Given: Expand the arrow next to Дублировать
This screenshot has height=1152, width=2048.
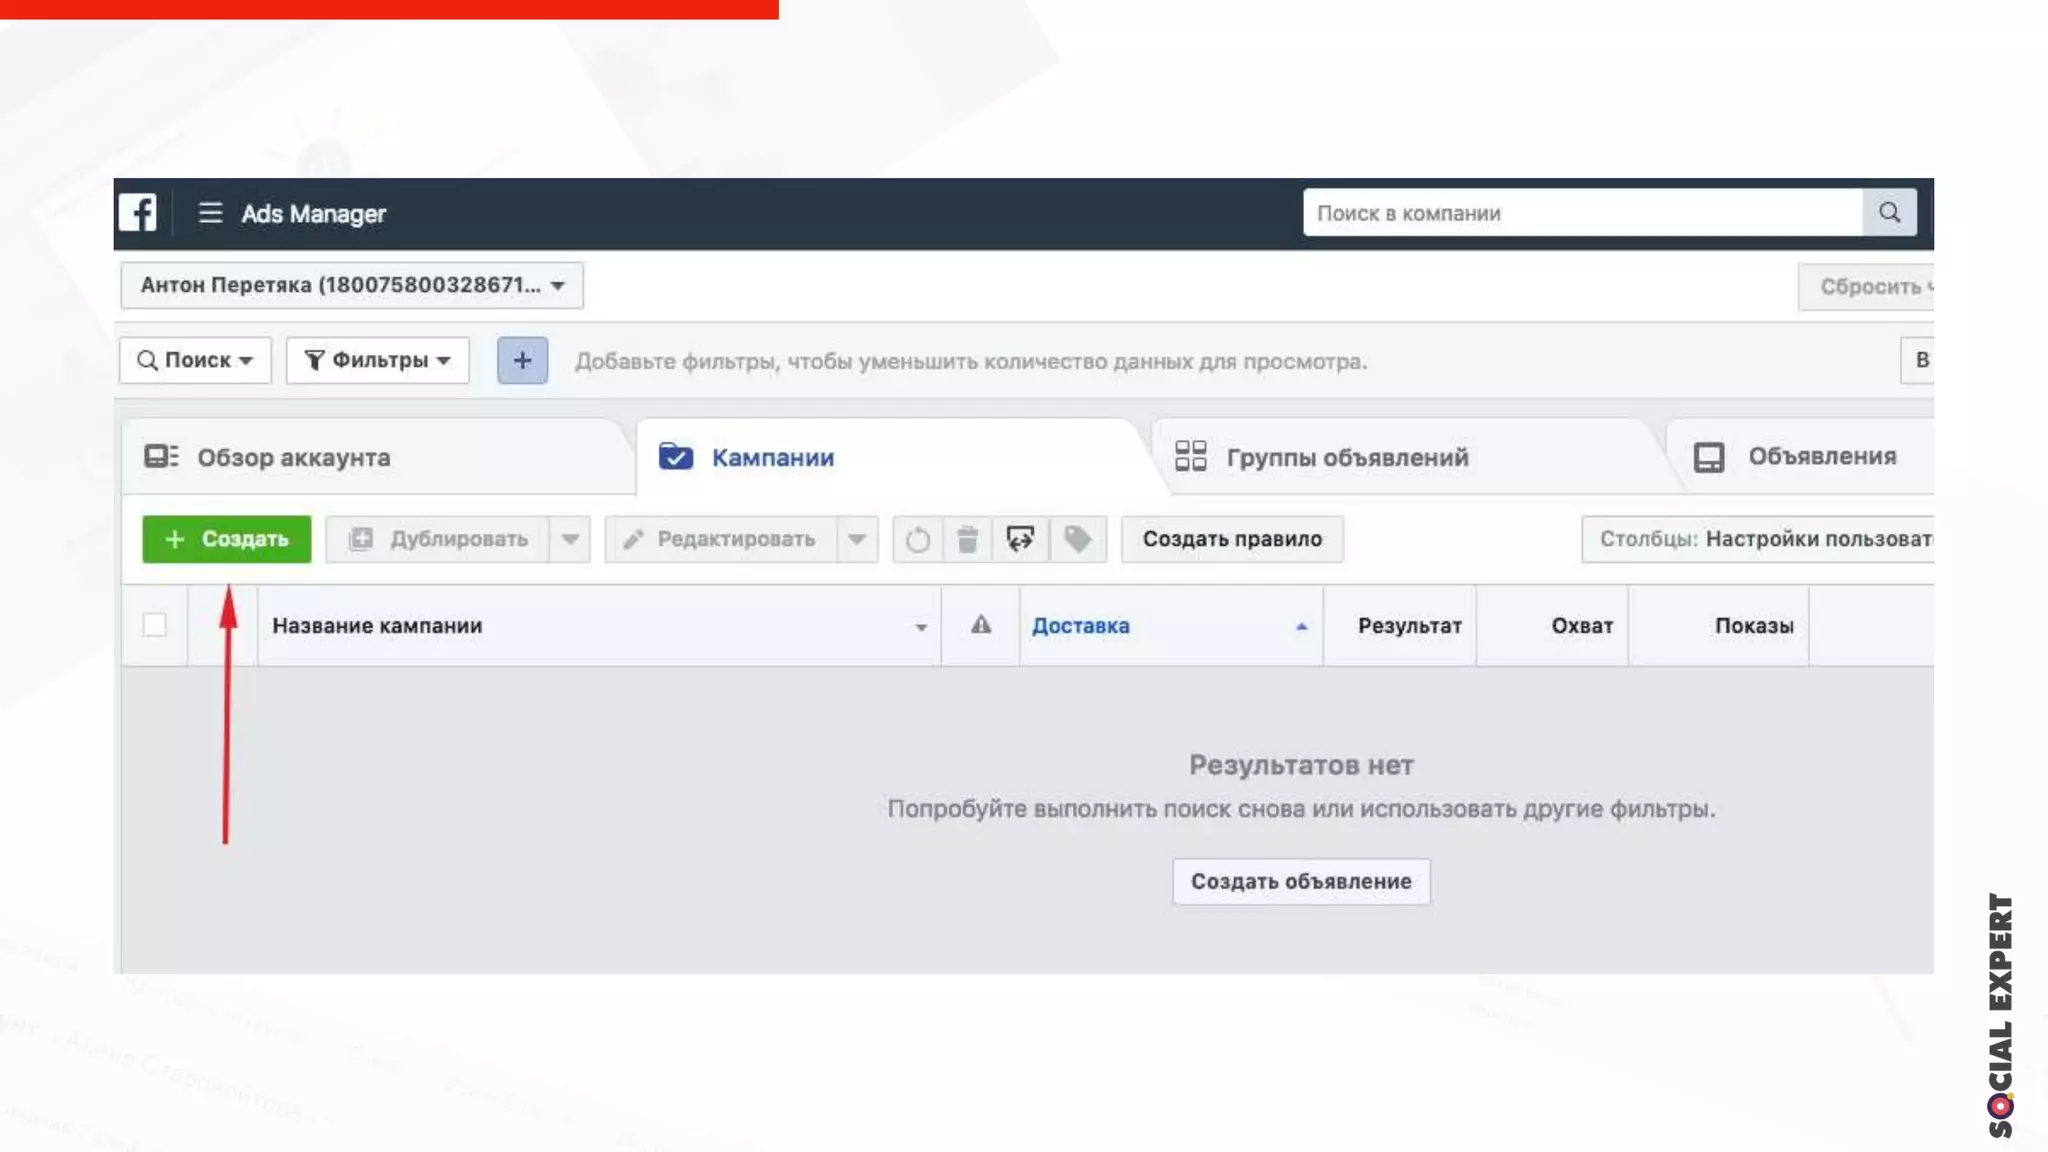Looking at the screenshot, I should [x=570, y=540].
